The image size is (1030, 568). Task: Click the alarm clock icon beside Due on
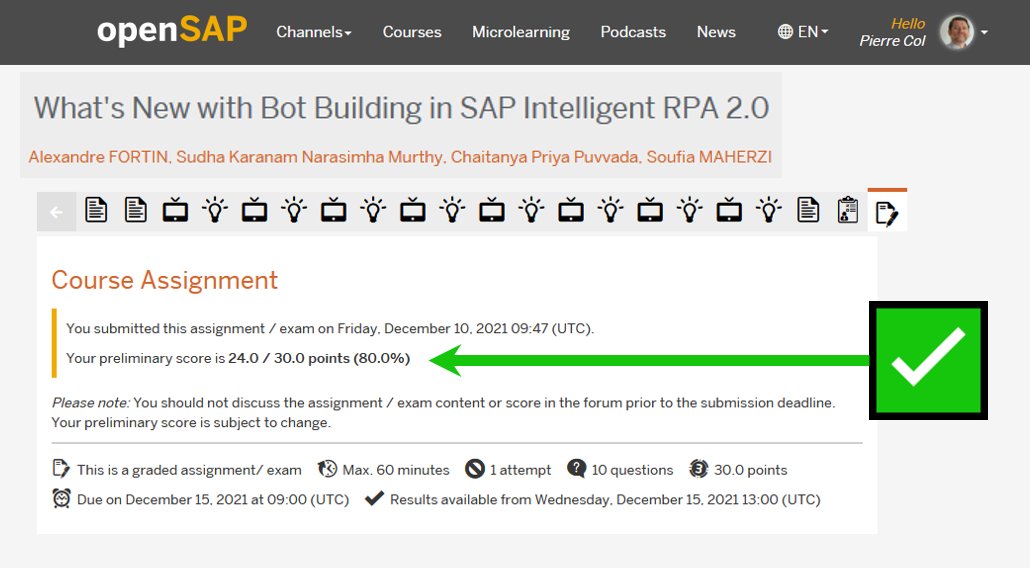pyautogui.click(x=61, y=498)
